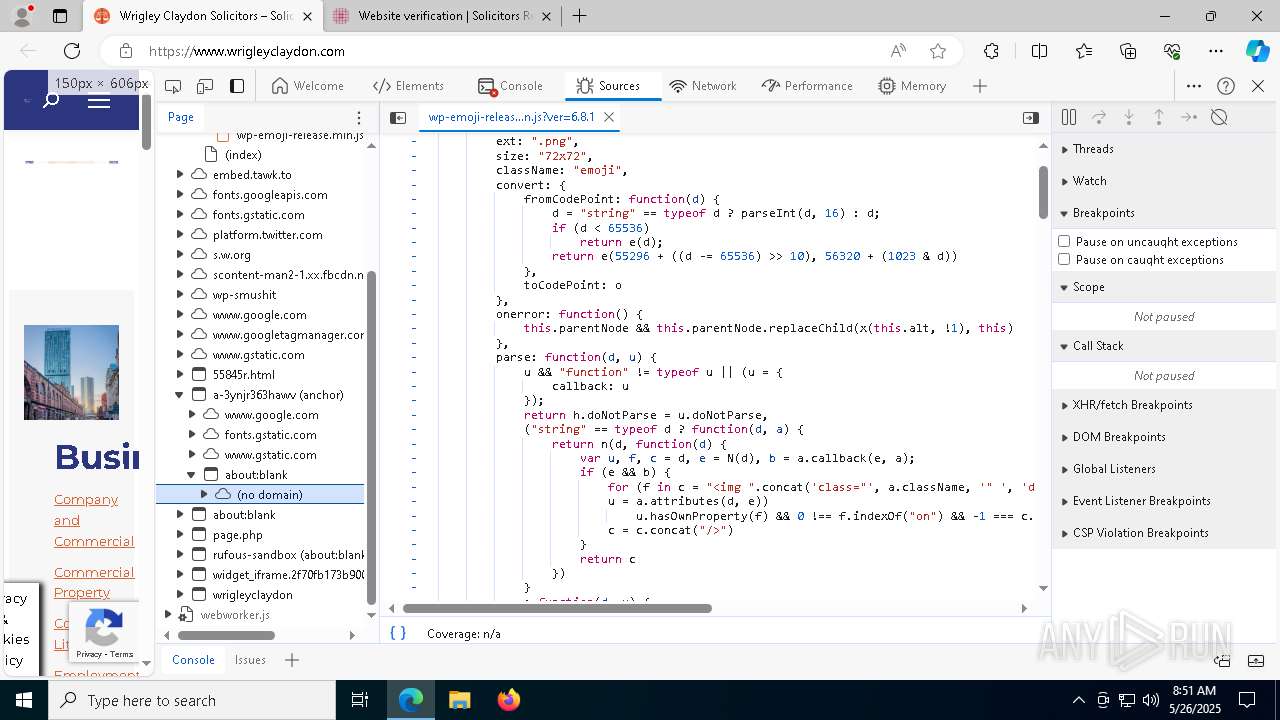Open browser Extensions icon
This screenshot has height=720, width=1280.
pos(991,51)
